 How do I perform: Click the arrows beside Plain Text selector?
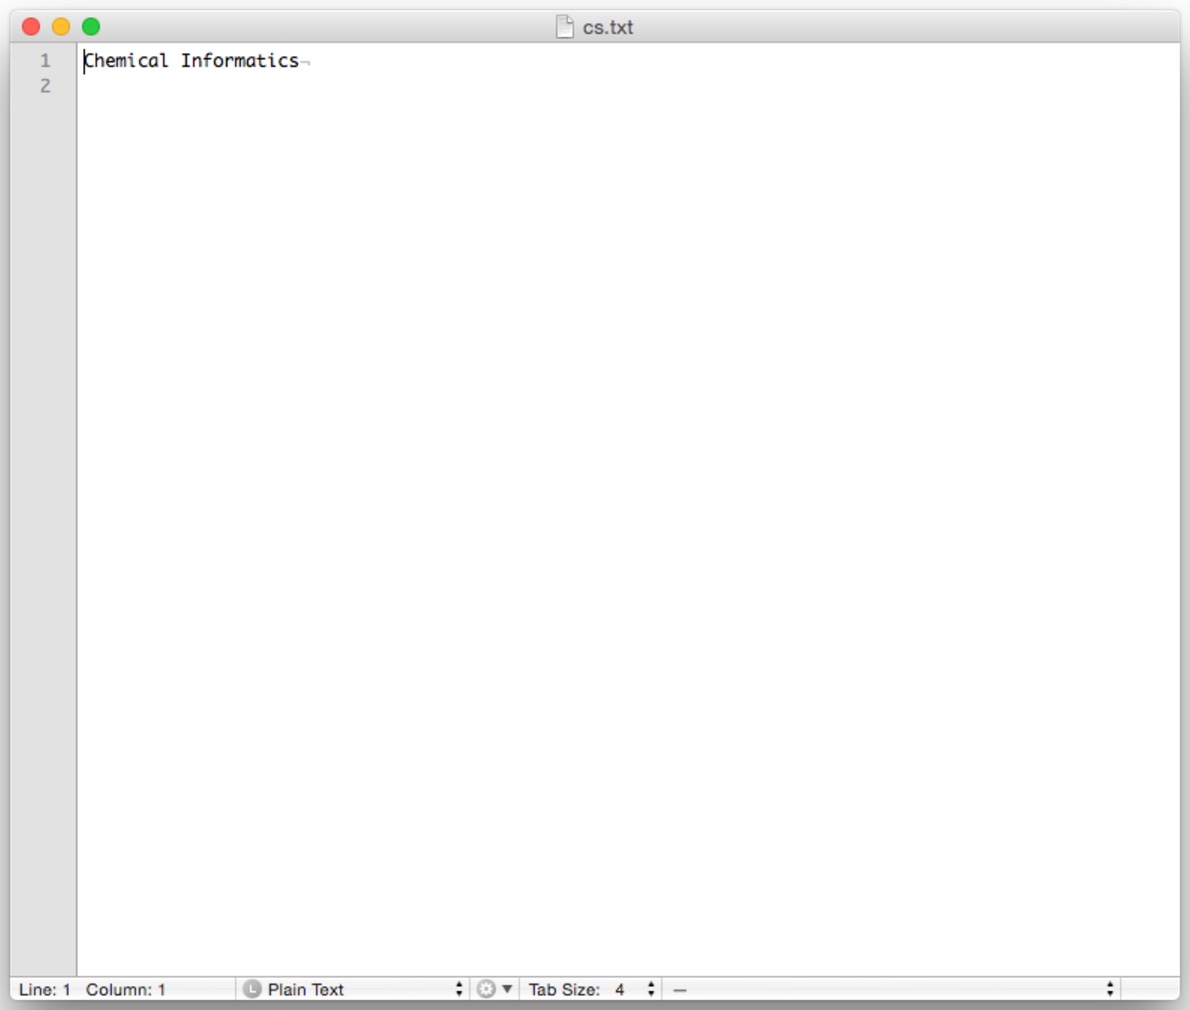point(459,989)
